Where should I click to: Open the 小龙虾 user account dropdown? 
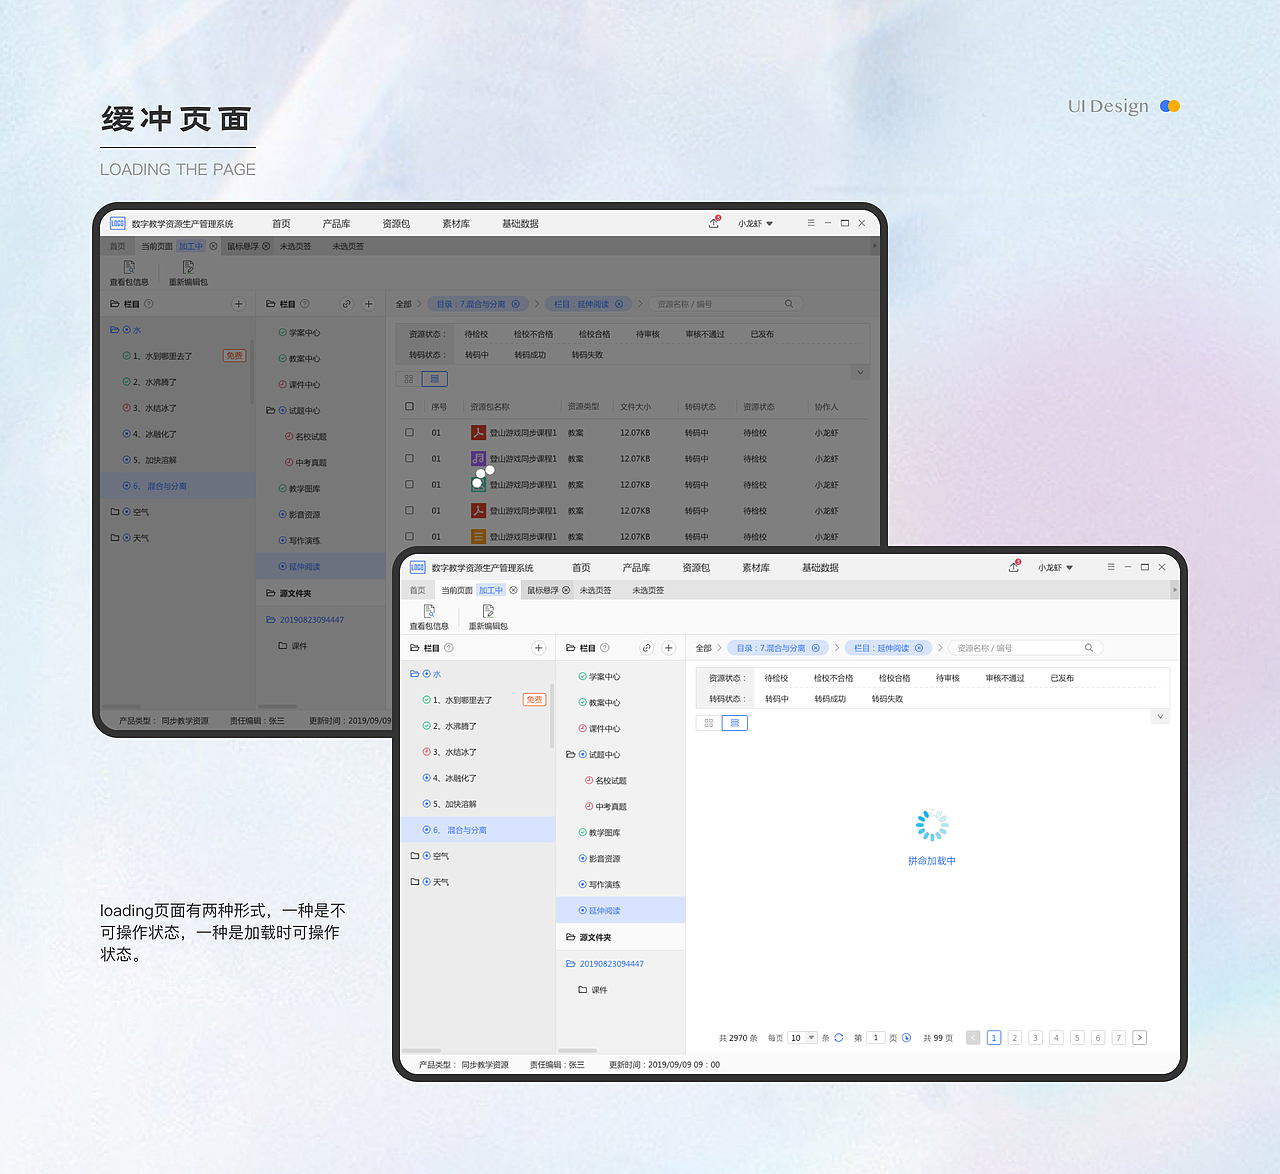pos(1054,567)
